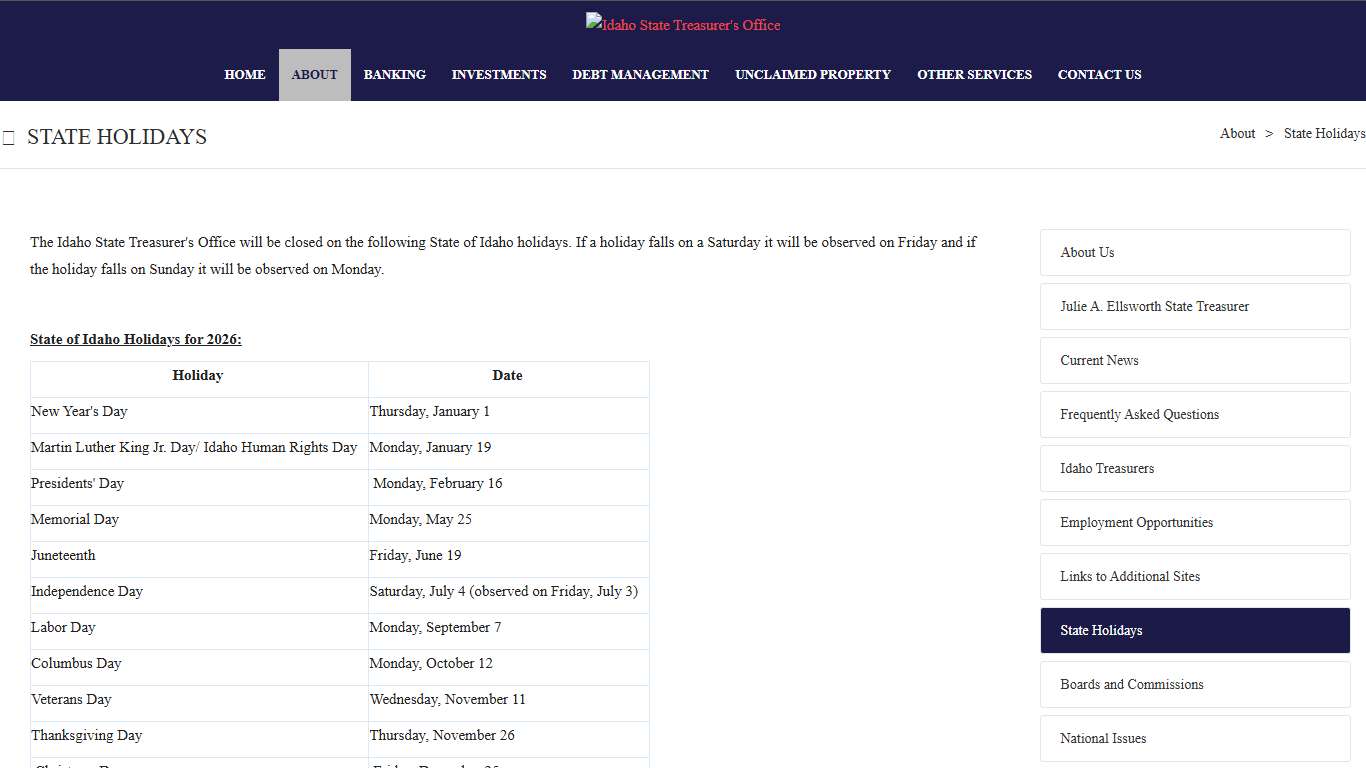Viewport: 1366px width, 768px height.
Task: Click the About breadcrumb link
Action: 1237,133
